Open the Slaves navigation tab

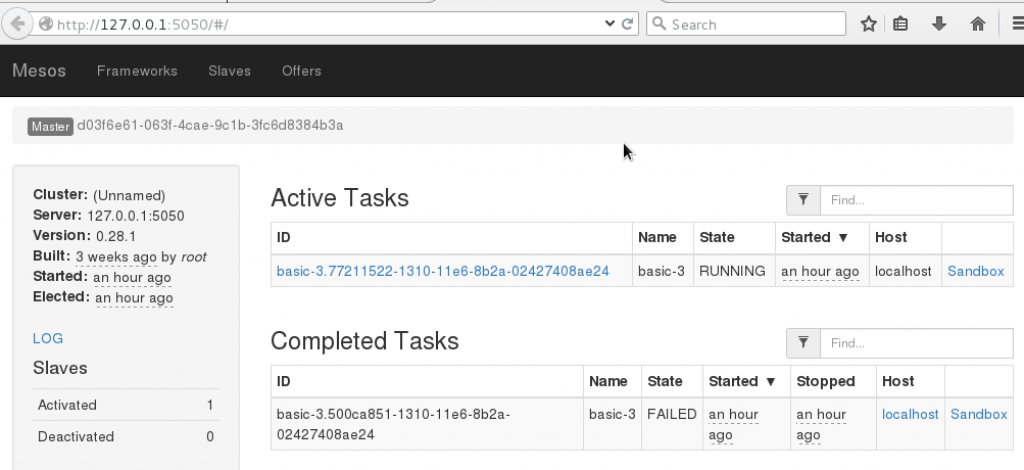pyautogui.click(x=229, y=71)
